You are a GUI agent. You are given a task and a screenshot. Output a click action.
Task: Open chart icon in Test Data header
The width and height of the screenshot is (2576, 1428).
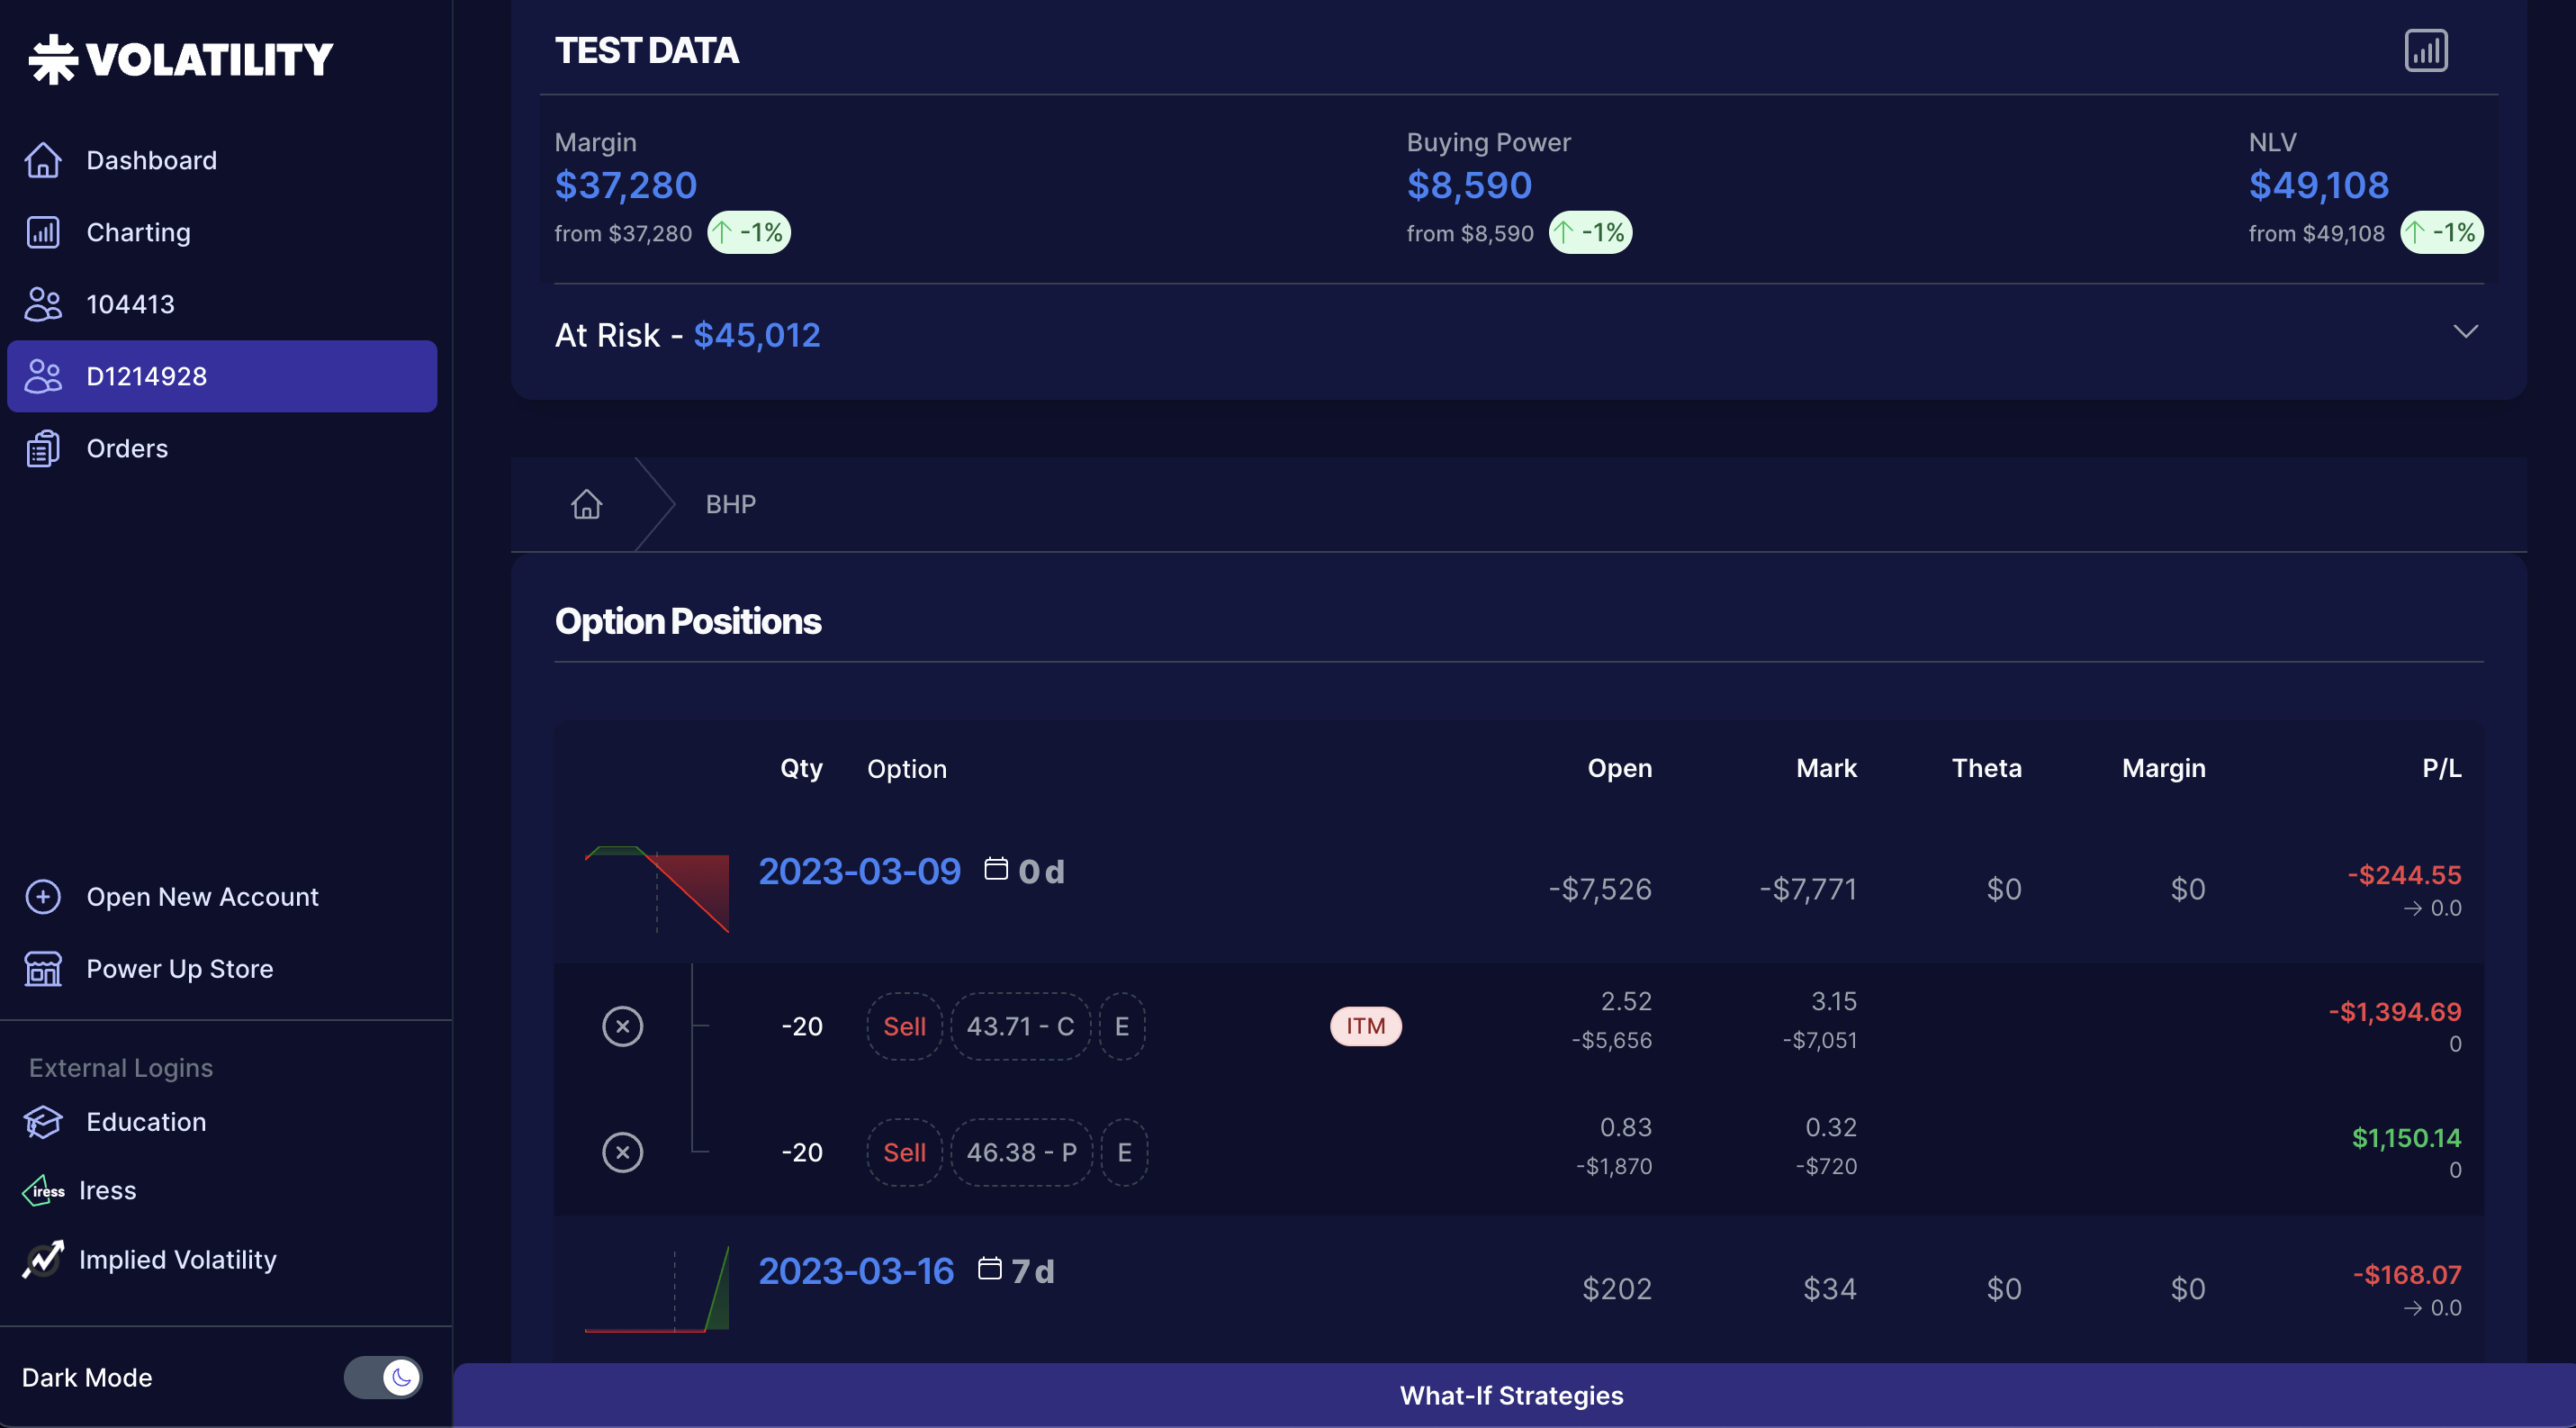pyautogui.click(x=2425, y=51)
